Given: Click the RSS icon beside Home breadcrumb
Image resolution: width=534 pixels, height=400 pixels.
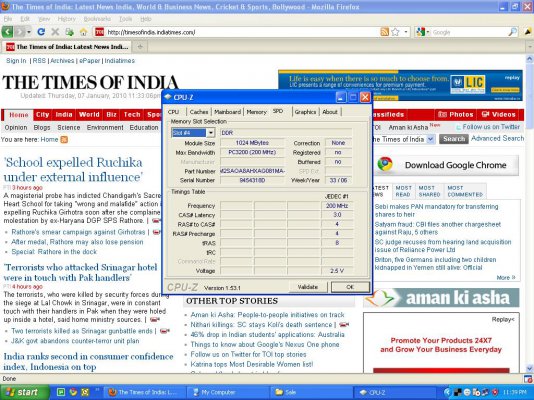Looking at the screenshot, I should click(x=64, y=140).
